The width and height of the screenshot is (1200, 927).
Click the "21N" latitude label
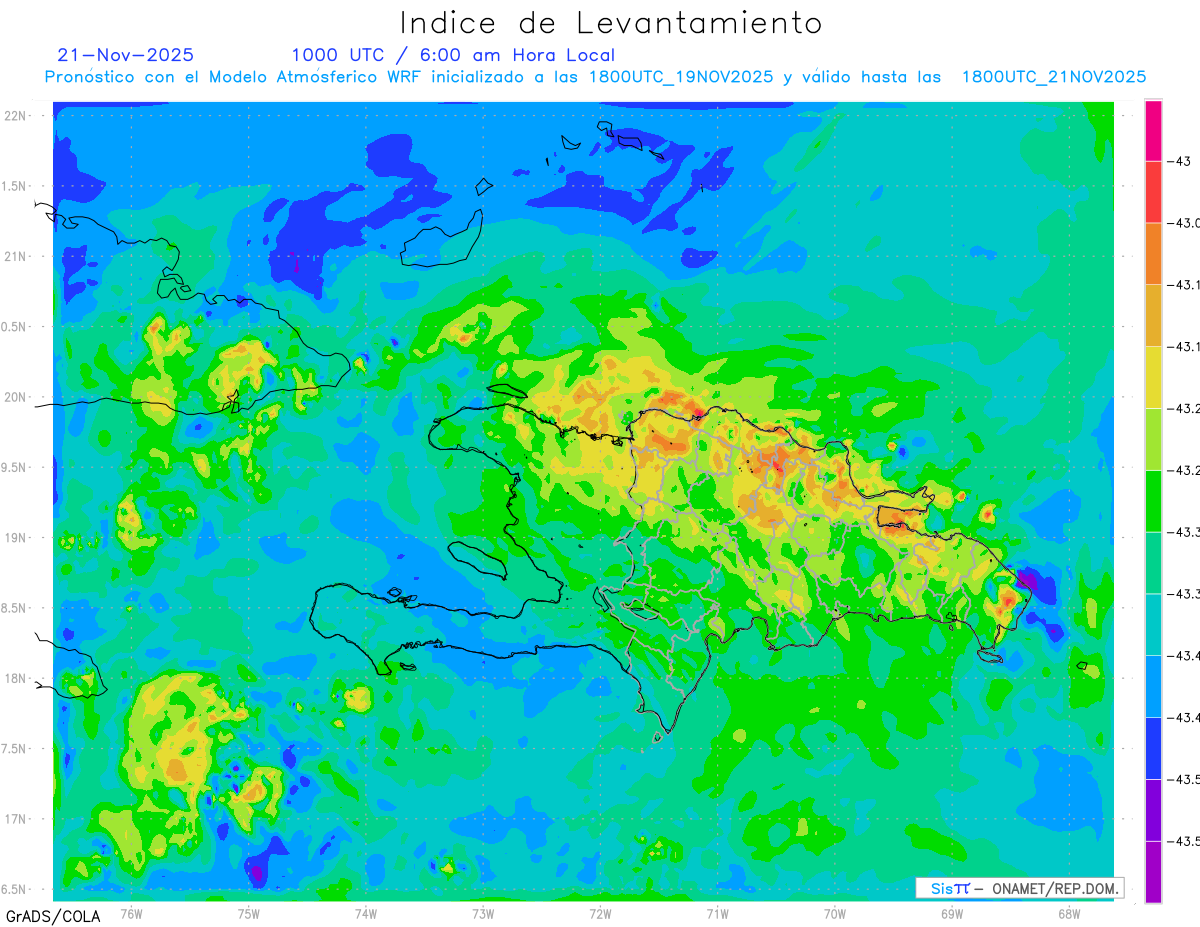coord(16,257)
